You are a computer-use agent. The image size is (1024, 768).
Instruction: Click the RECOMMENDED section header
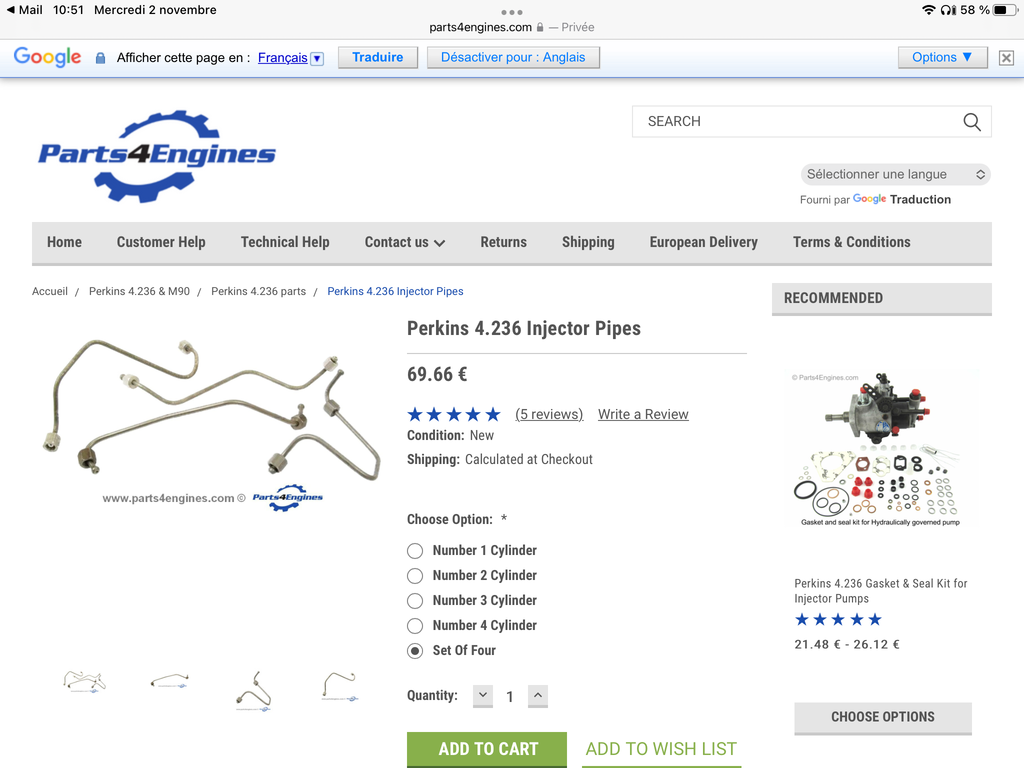click(x=882, y=298)
